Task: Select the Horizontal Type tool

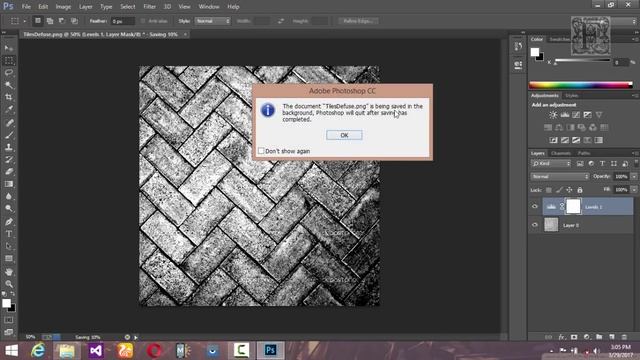Action: pos(9,234)
